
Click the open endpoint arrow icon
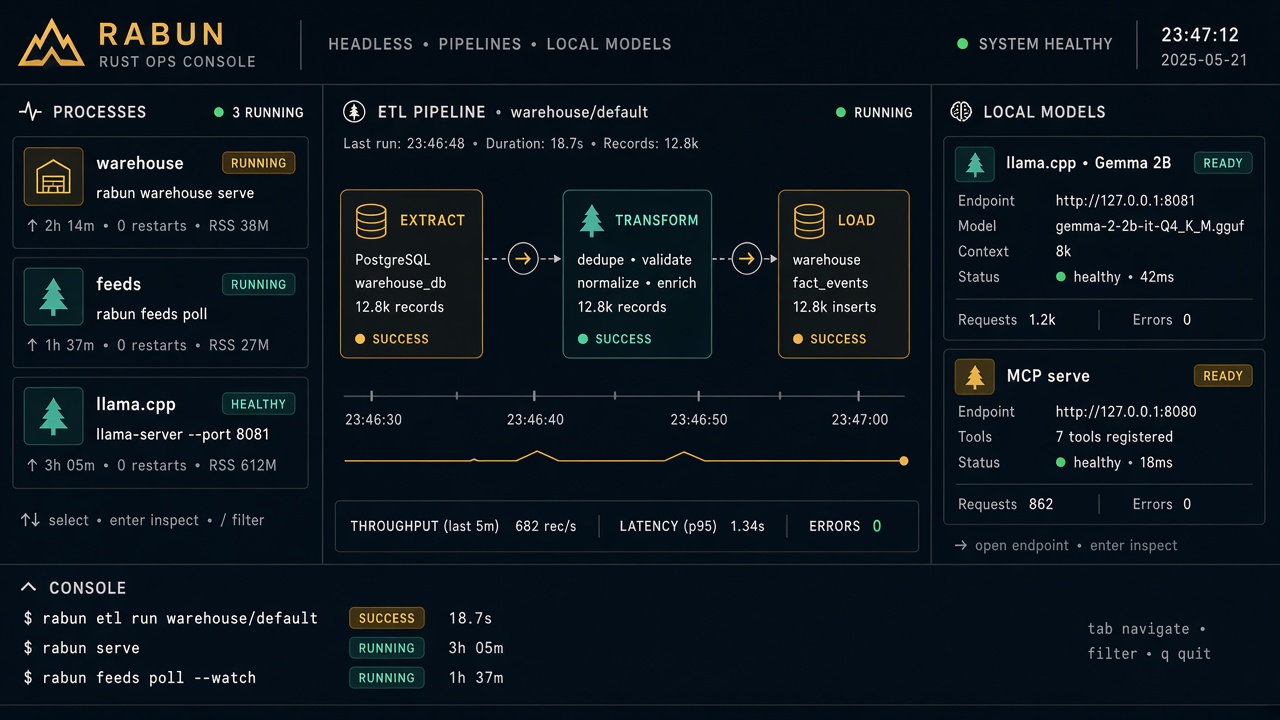[x=960, y=546]
